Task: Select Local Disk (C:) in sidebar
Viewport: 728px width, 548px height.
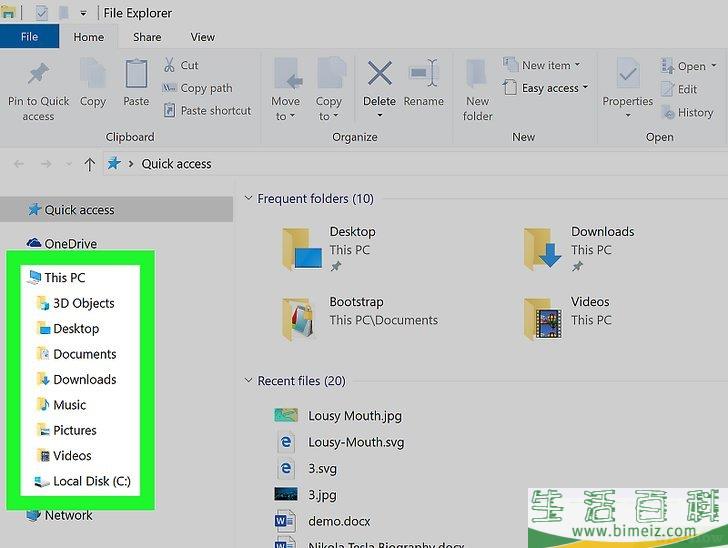Action: tap(91, 481)
